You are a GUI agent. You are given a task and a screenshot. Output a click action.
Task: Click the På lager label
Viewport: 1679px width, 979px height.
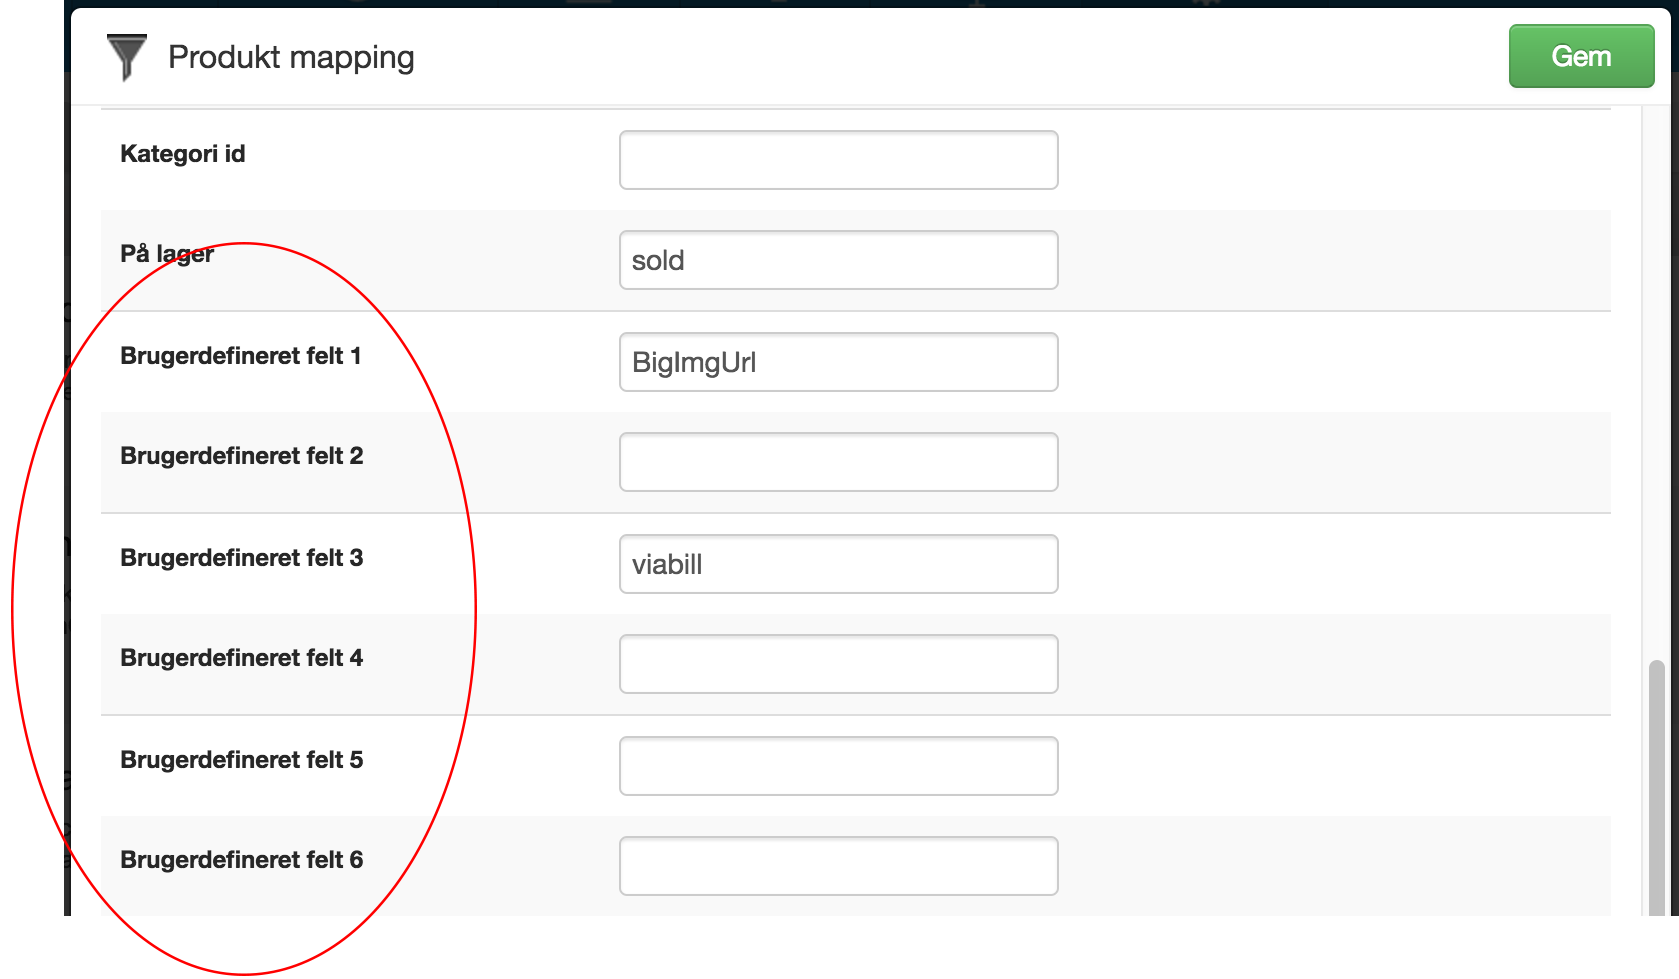tap(167, 254)
